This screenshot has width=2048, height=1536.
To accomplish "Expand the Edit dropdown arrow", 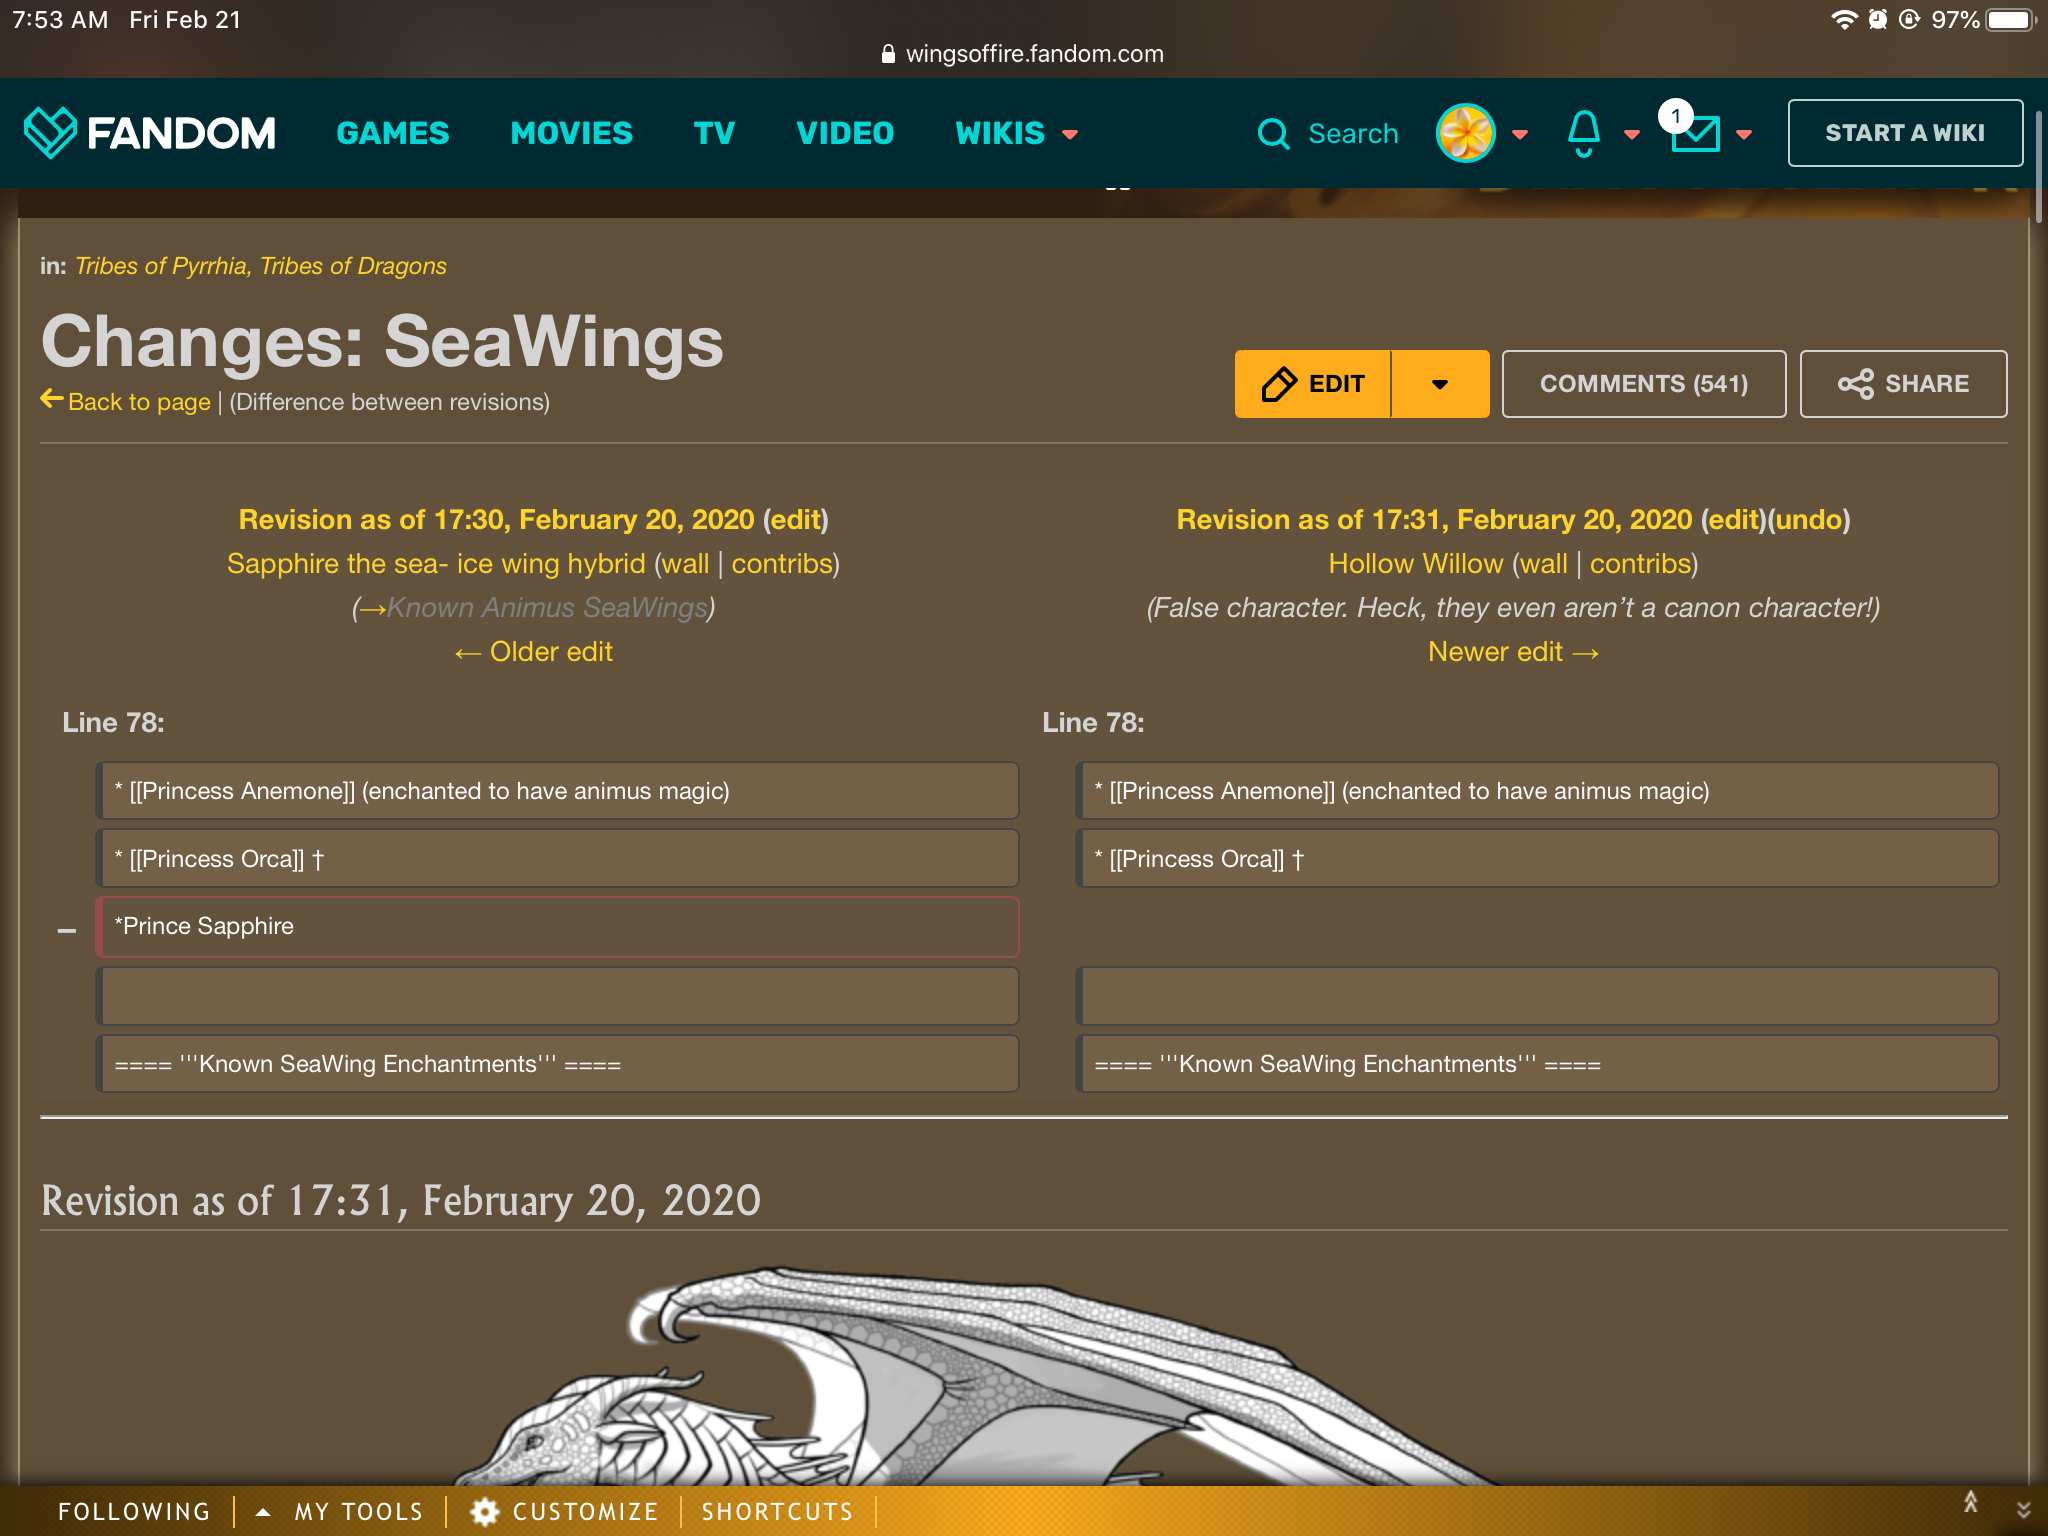I will (1440, 384).
